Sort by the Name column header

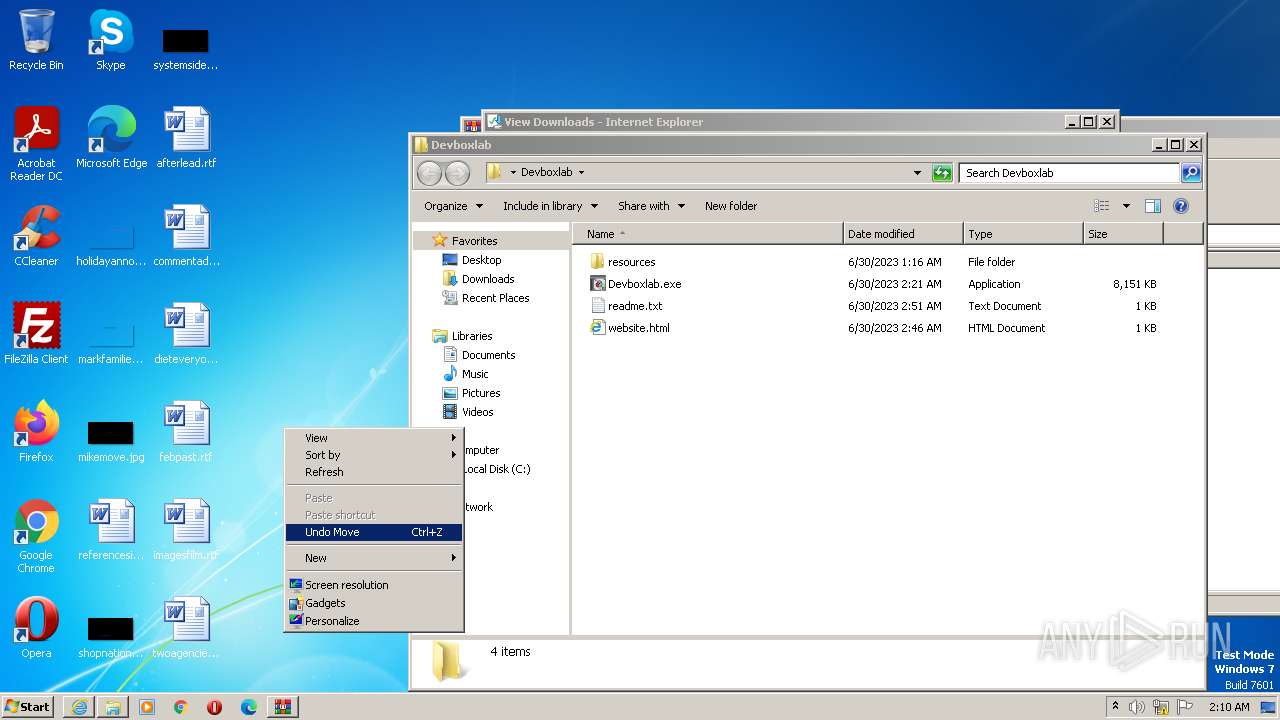(707, 234)
